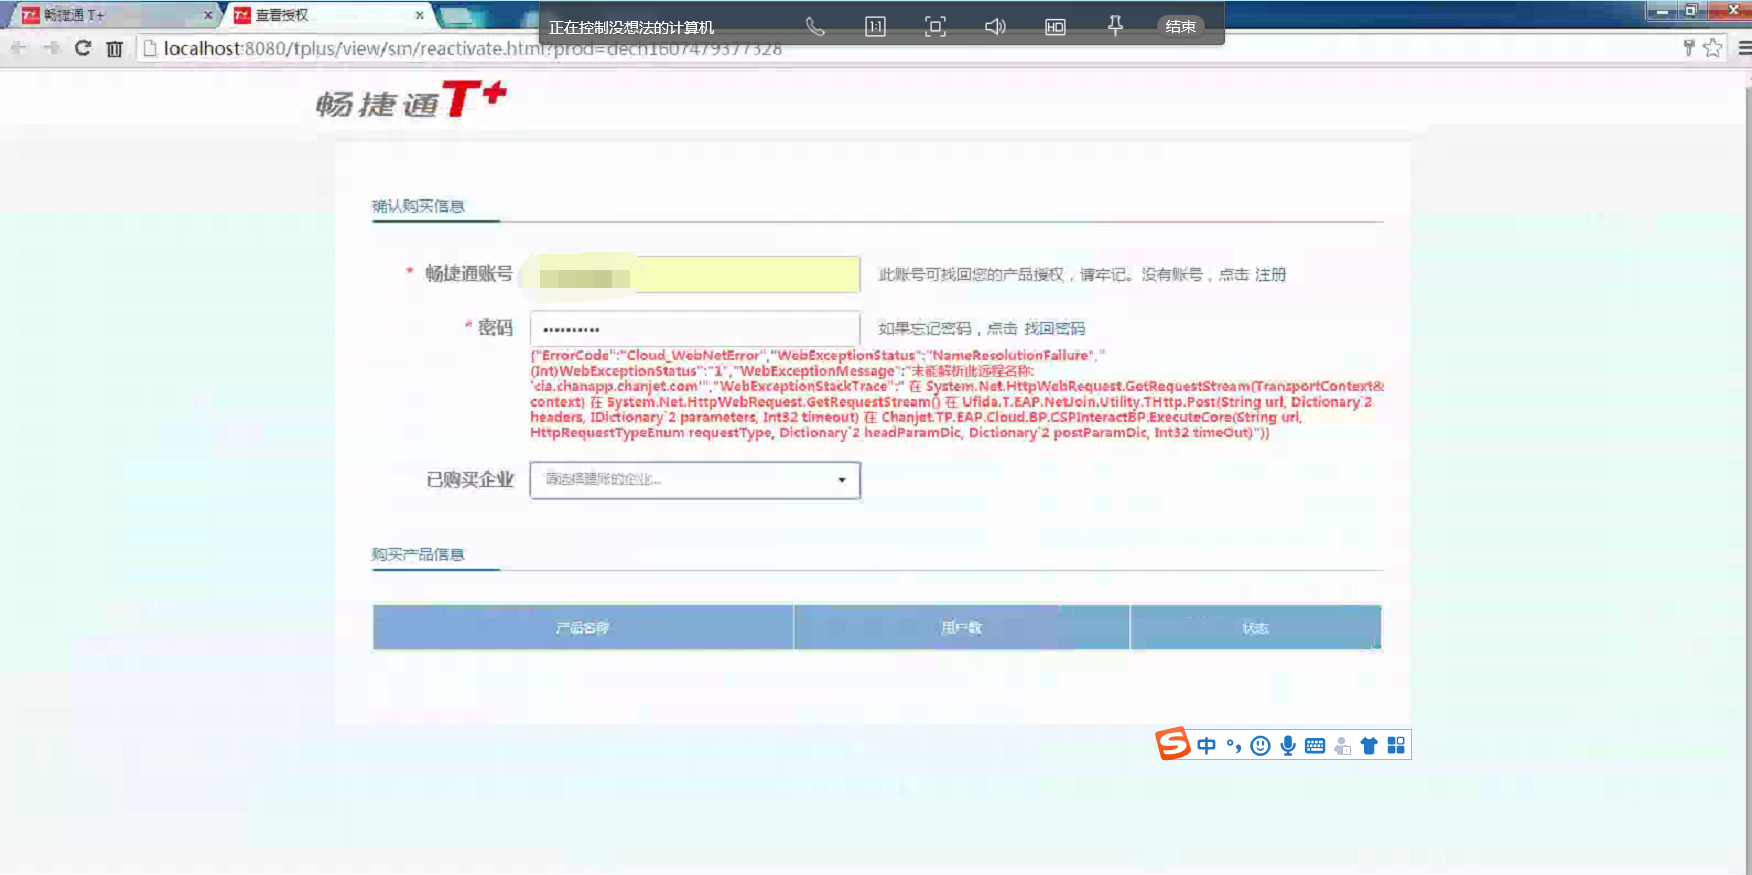The height and width of the screenshot is (875, 1752).
Task: Toggle Chinese input mode 中
Action: pos(1207,746)
